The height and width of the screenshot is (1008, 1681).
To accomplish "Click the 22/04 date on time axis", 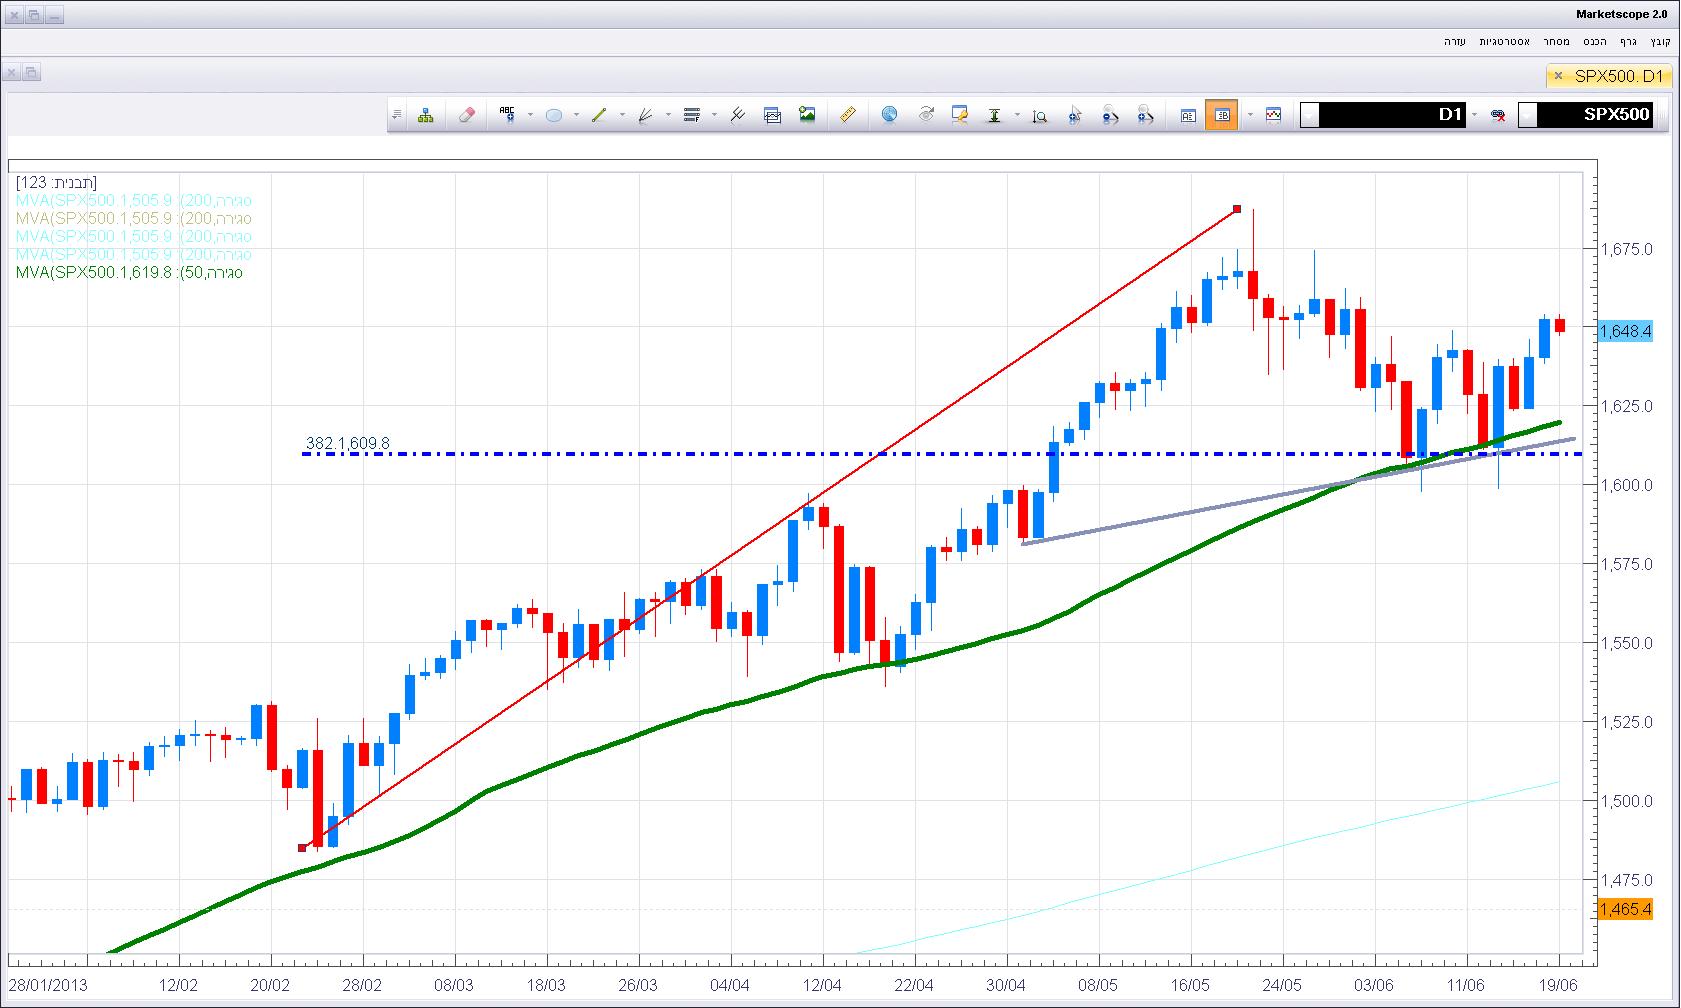I will point(915,985).
